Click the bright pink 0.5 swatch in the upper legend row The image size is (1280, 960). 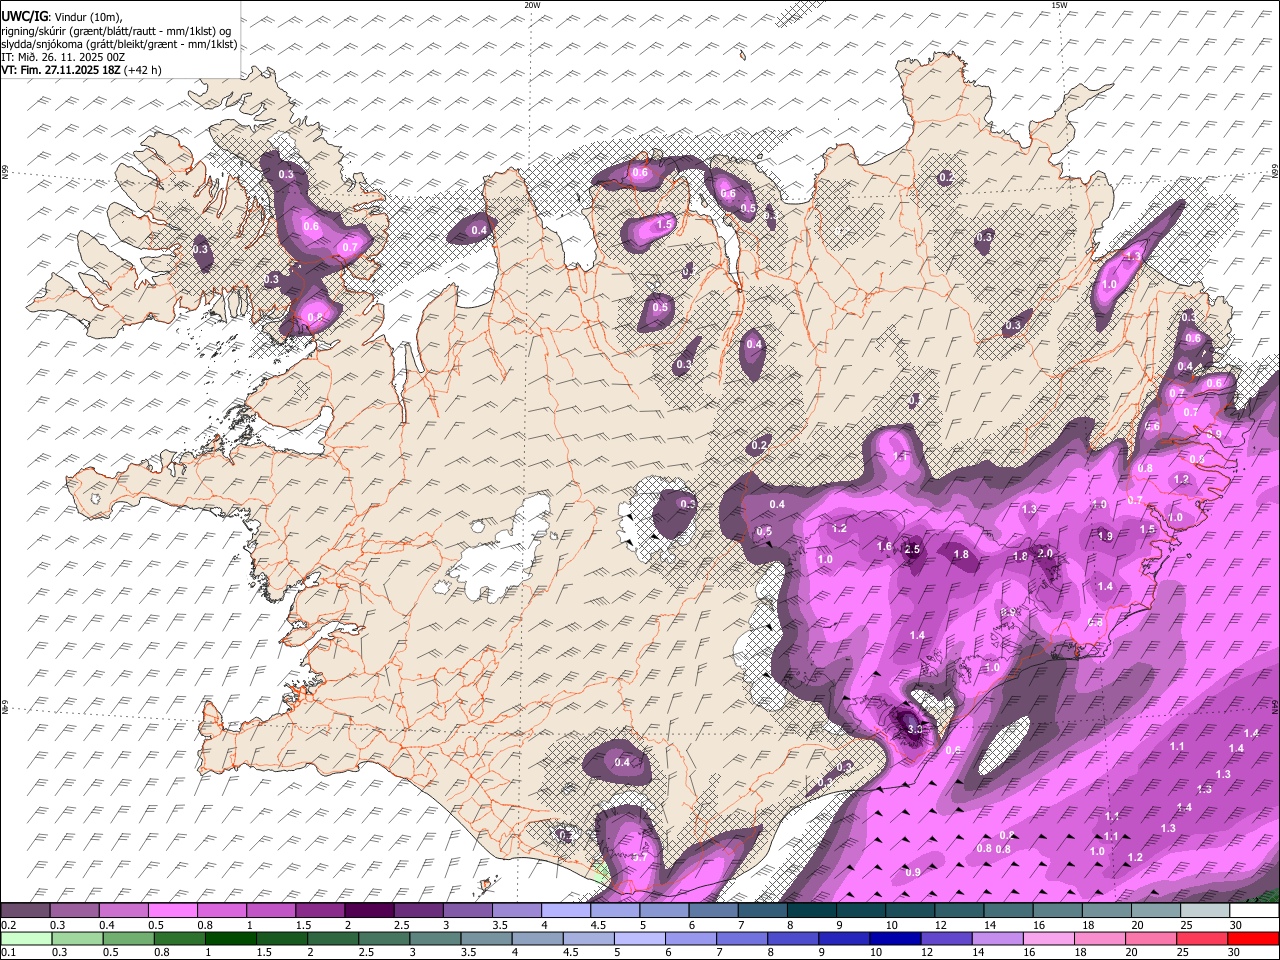click(x=172, y=911)
